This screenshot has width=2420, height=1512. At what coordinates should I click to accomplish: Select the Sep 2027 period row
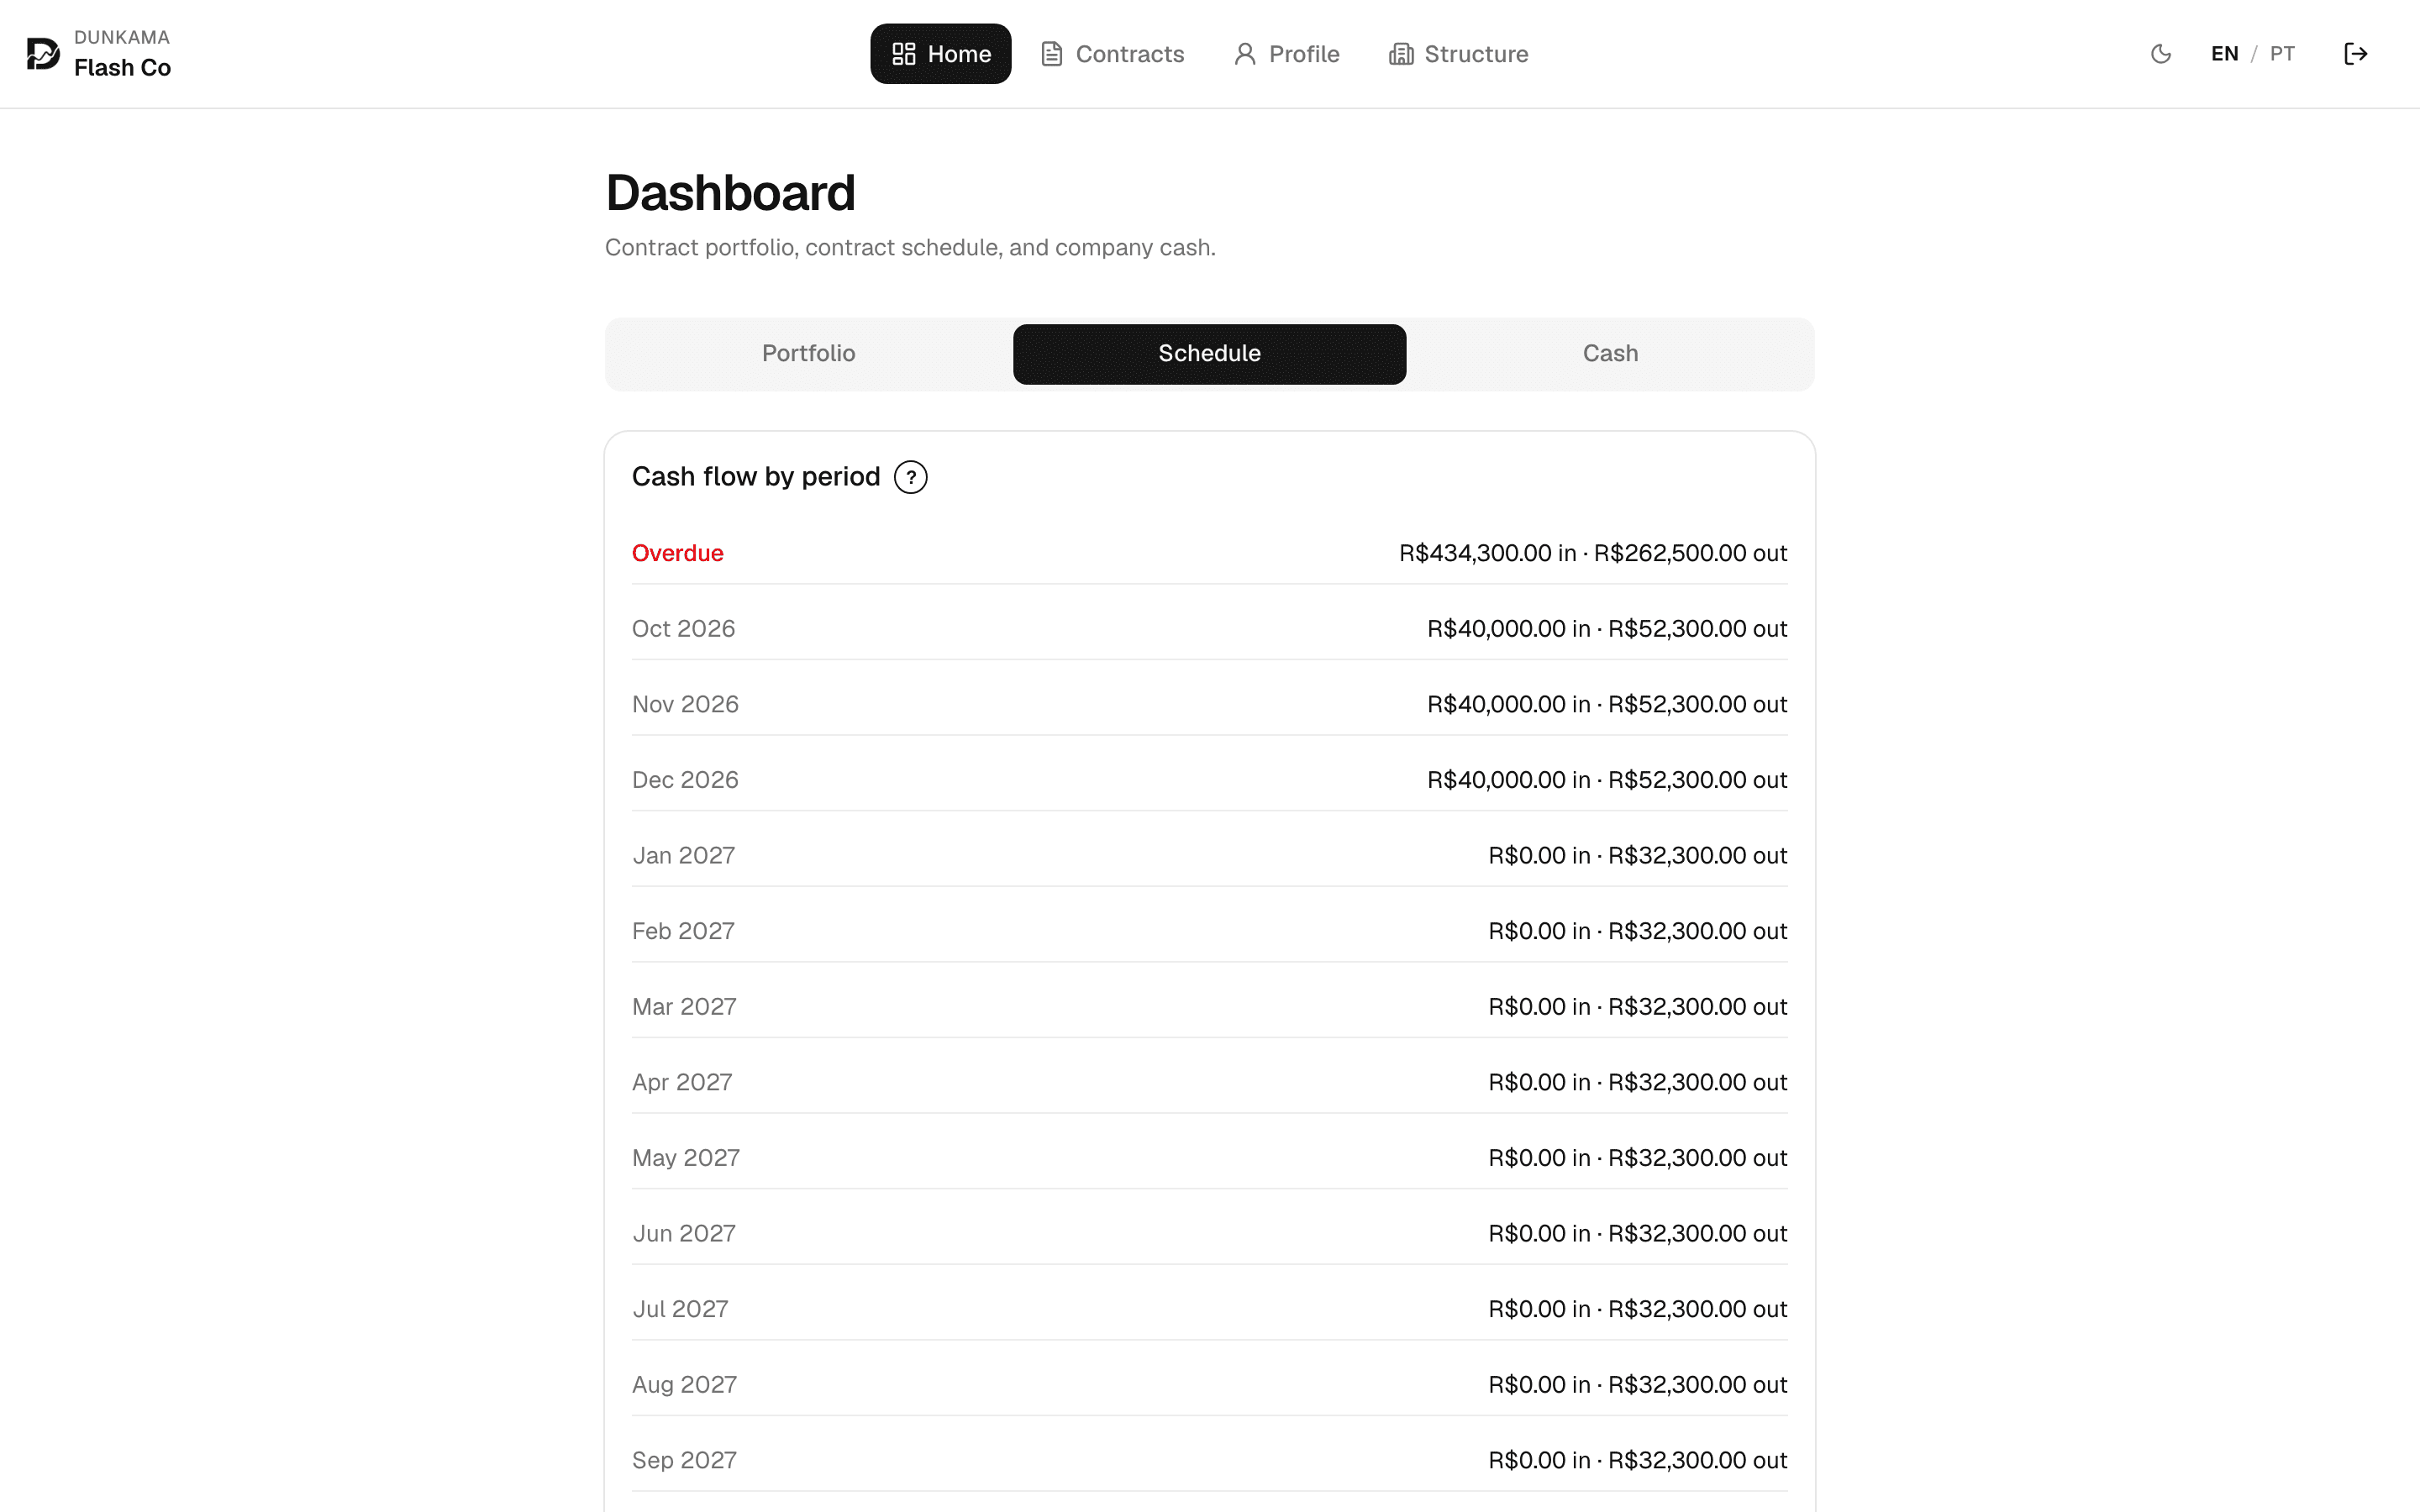pos(1209,1460)
